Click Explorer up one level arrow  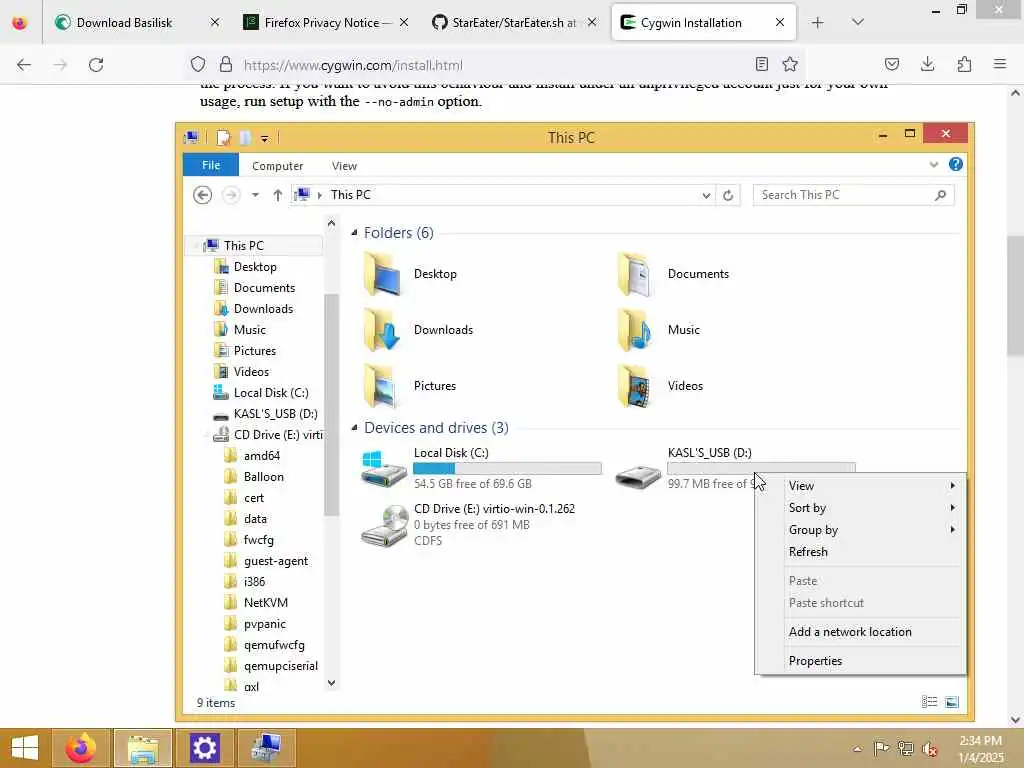(x=278, y=195)
